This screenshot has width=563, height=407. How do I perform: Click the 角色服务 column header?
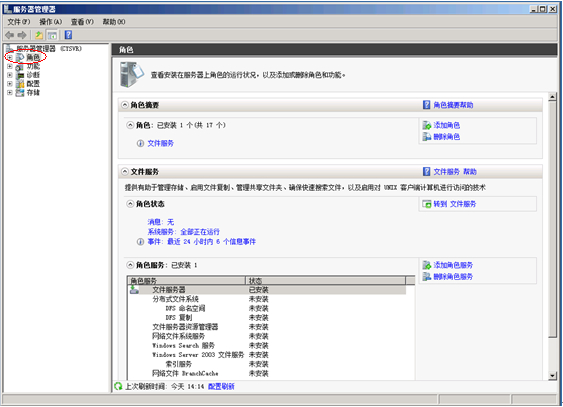tap(186, 281)
